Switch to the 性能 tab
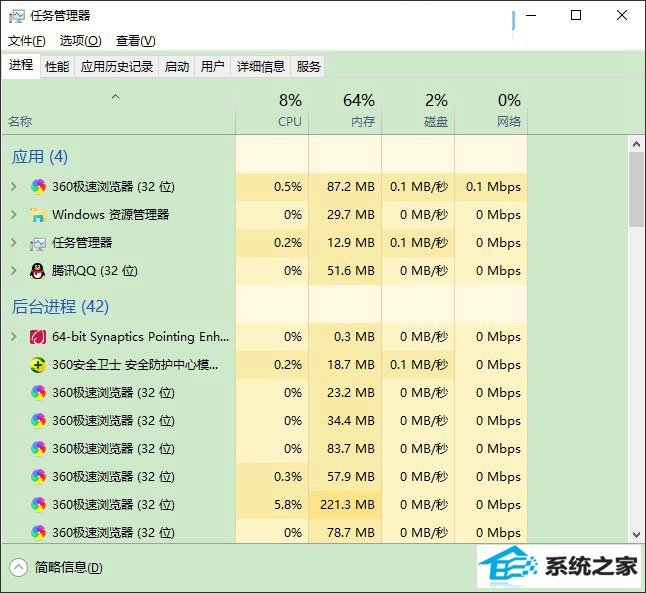Image resolution: width=646 pixels, height=593 pixels. click(x=57, y=66)
